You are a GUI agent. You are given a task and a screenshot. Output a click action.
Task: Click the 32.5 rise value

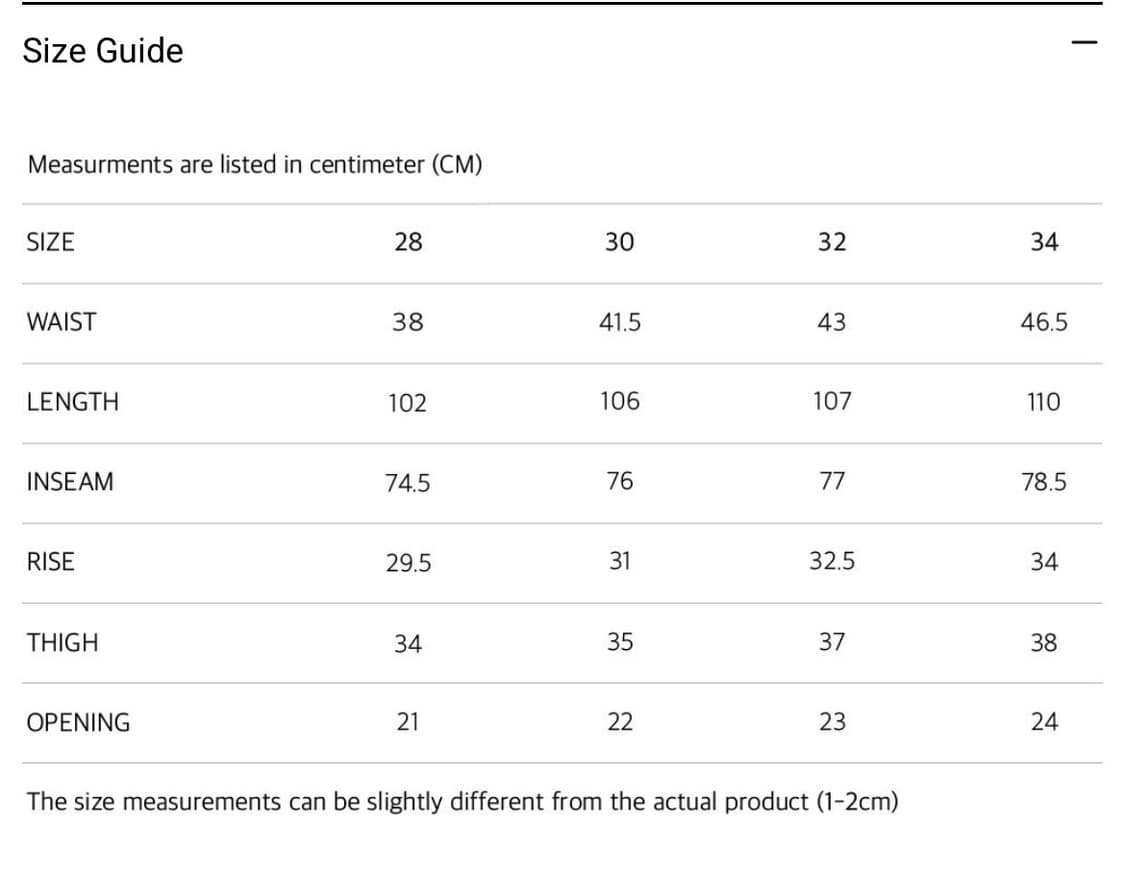click(831, 562)
